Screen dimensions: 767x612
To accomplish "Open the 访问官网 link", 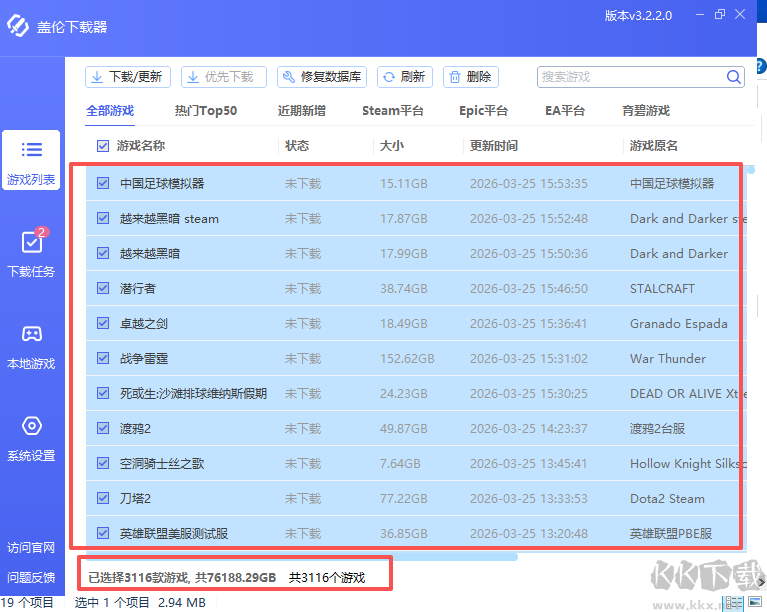I will click(31, 547).
